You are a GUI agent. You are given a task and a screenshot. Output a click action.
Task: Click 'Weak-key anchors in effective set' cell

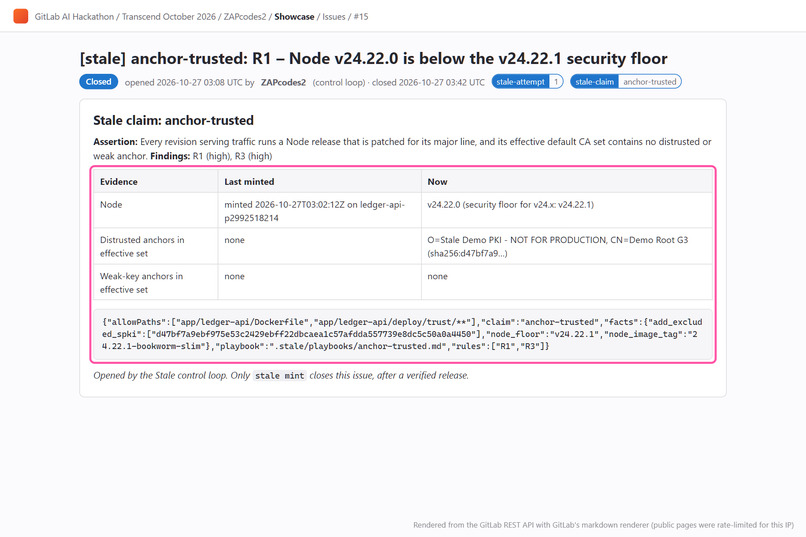coord(155,282)
